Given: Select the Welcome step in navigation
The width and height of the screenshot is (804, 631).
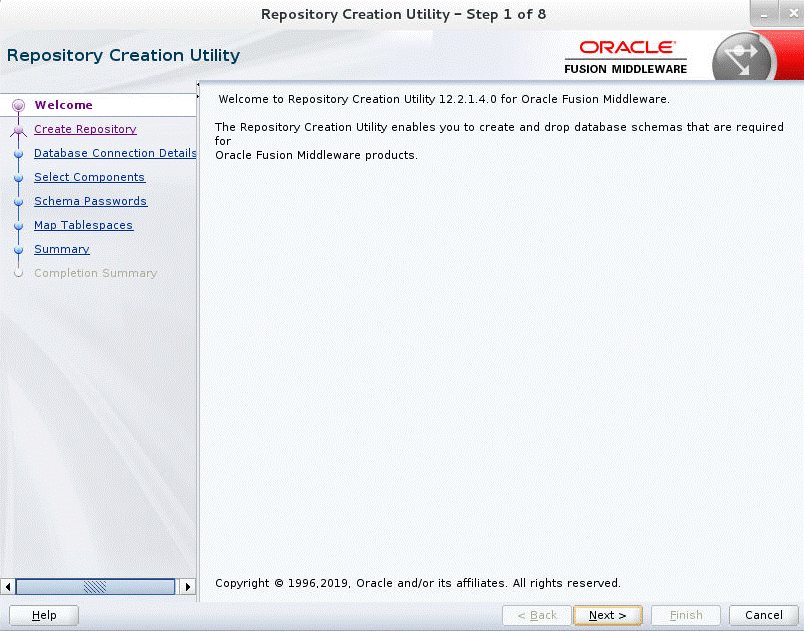Looking at the screenshot, I should pos(64,105).
